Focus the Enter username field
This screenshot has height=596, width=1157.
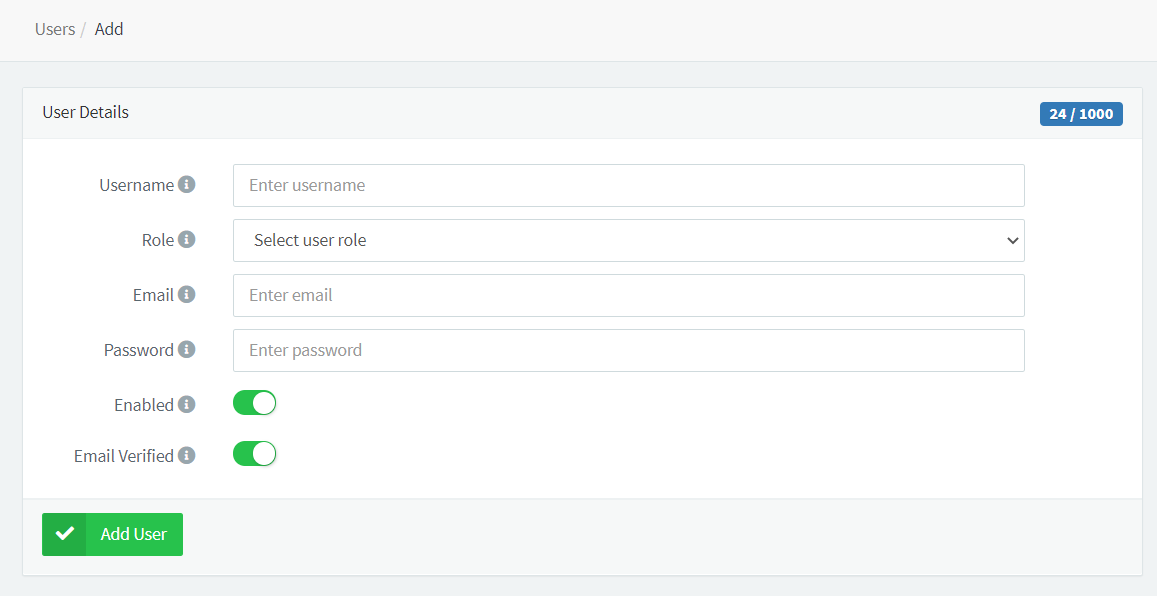tap(628, 185)
